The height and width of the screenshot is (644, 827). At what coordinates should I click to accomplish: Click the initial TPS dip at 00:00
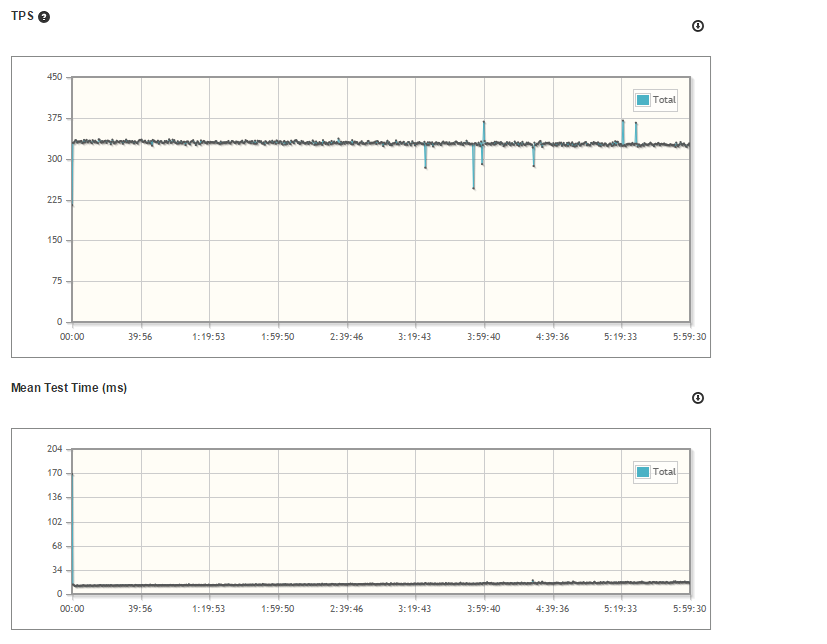coord(72,203)
